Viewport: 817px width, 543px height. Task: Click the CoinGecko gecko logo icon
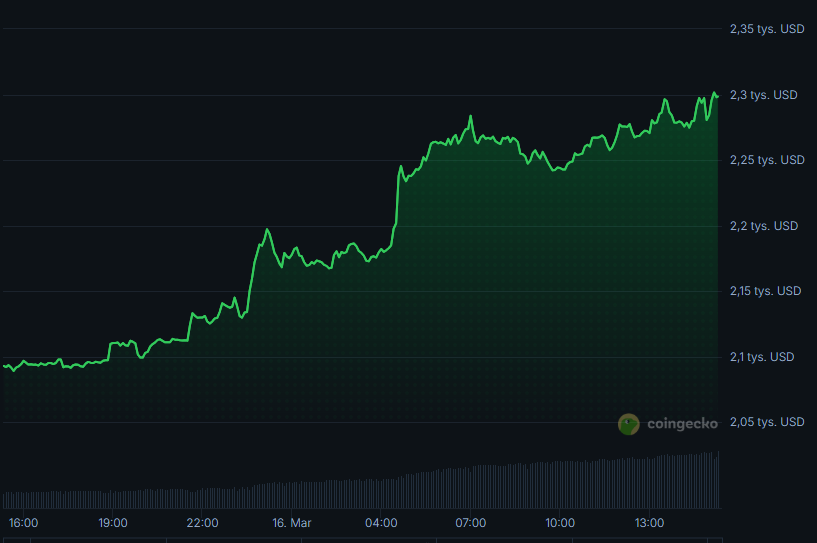[628, 424]
